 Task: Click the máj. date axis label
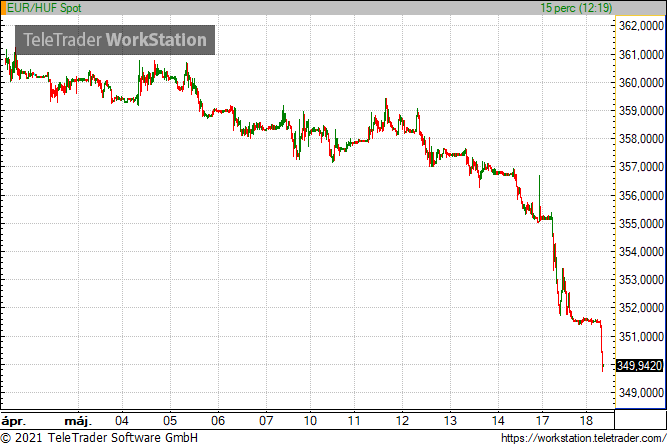(78, 421)
